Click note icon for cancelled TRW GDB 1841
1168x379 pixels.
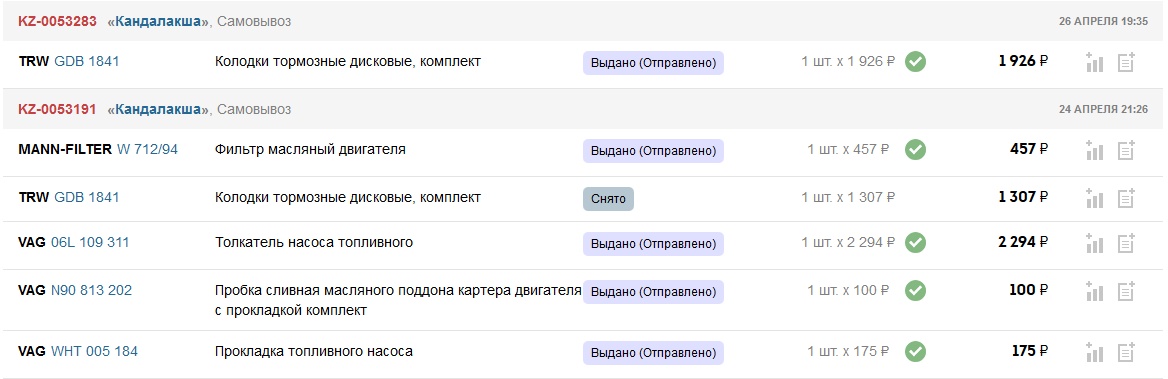pyautogui.click(x=1126, y=198)
